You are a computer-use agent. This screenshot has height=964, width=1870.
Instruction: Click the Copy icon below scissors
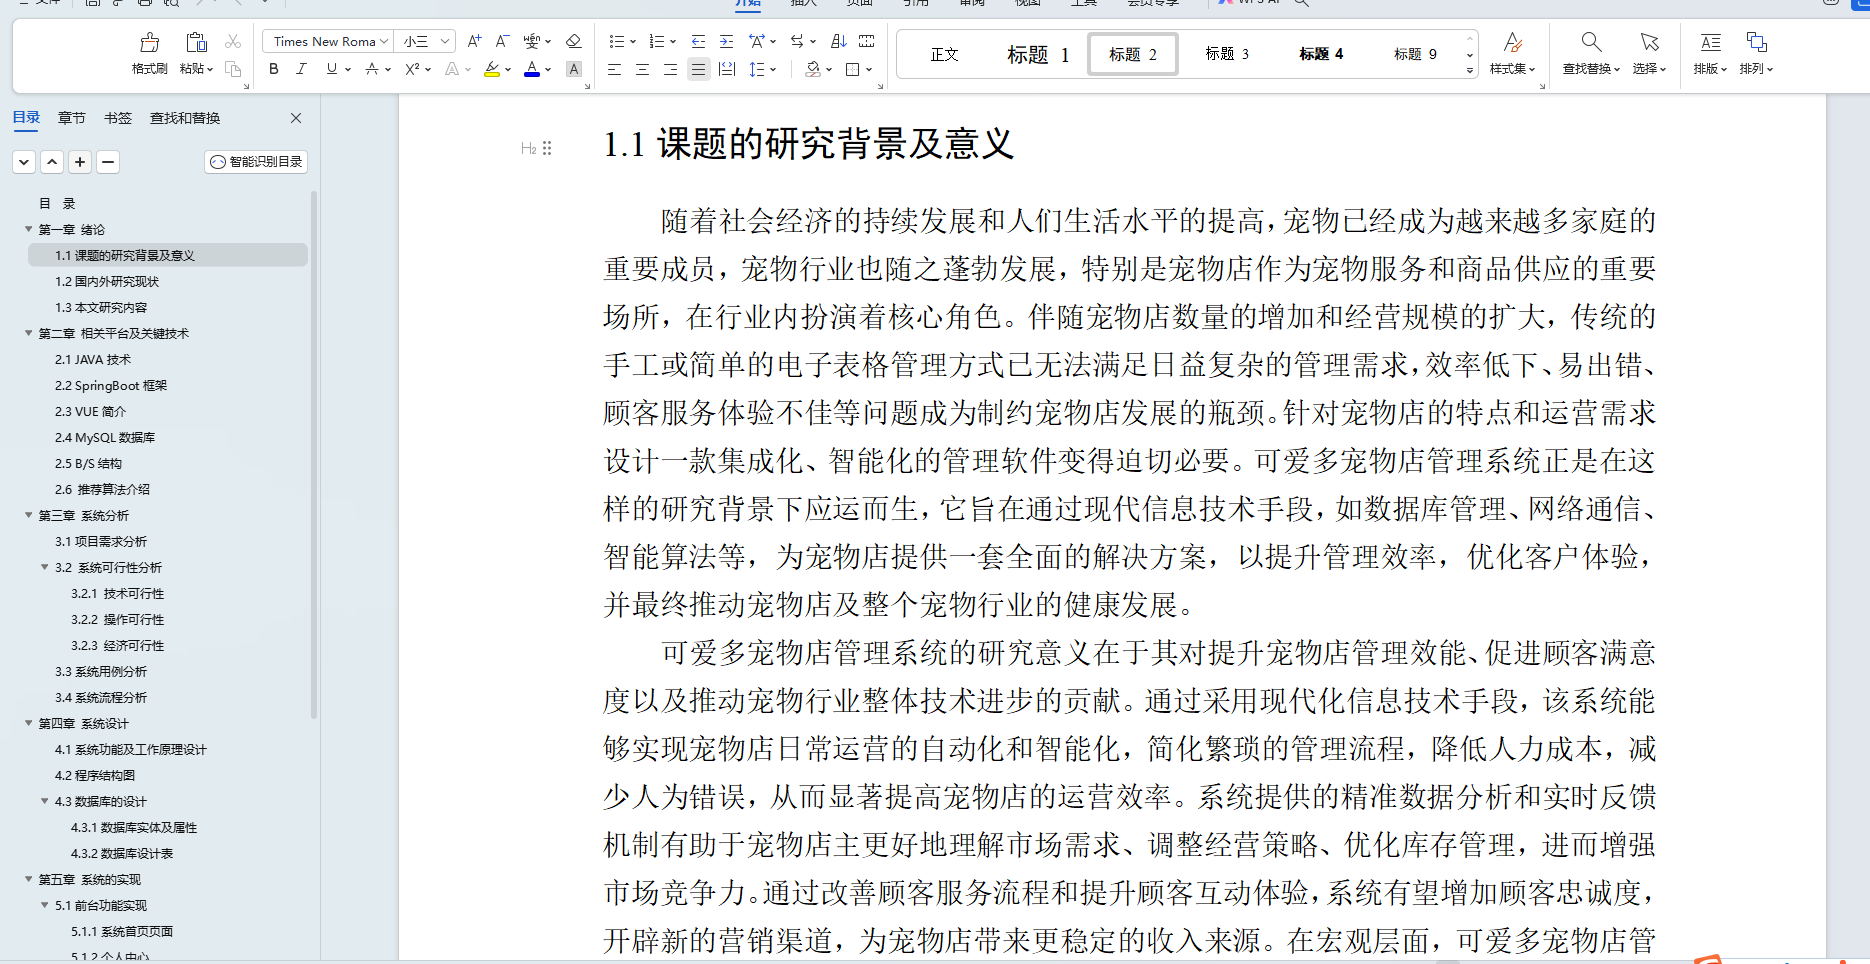(x=233, y=69)
